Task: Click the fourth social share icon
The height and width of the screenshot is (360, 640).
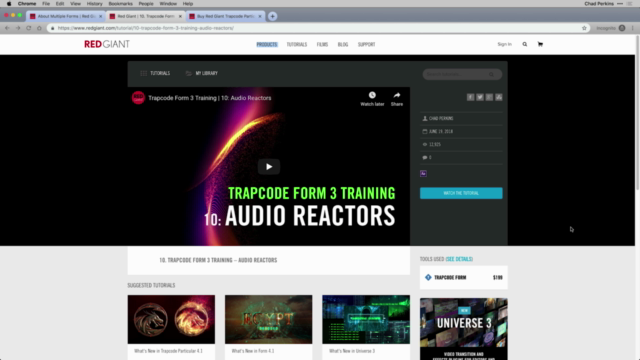Action: coord(498,97)
